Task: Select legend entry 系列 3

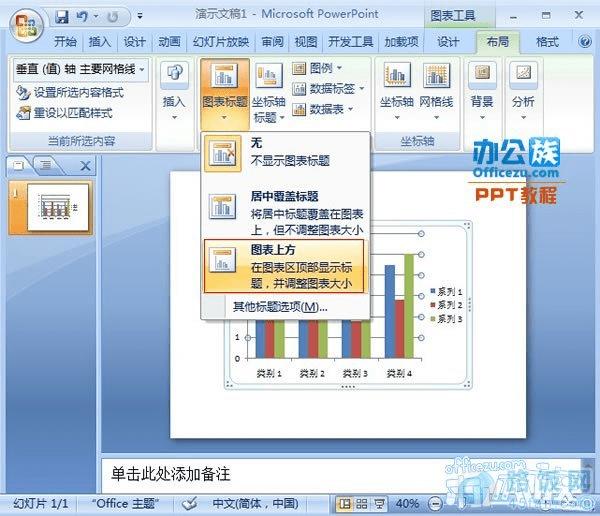Action: coord(446,318)
